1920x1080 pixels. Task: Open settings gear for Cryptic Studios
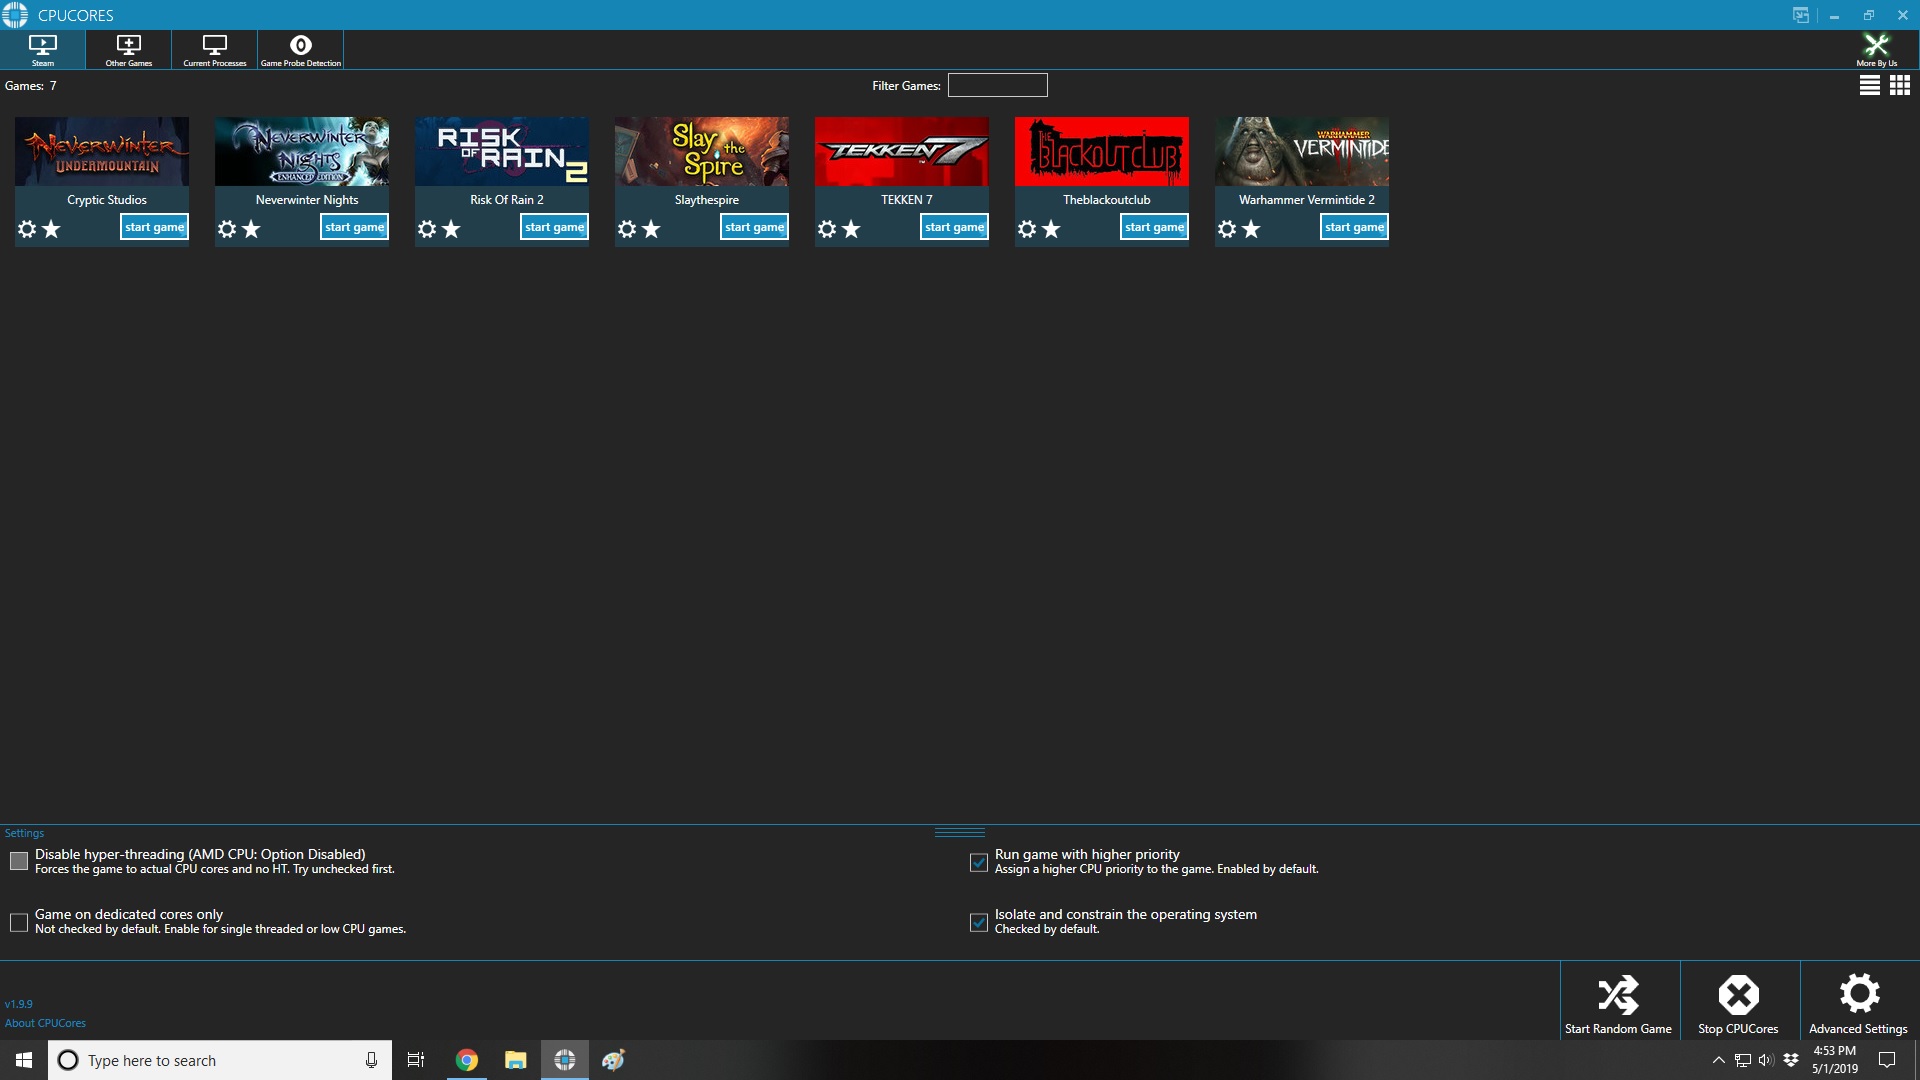[27, 229]
